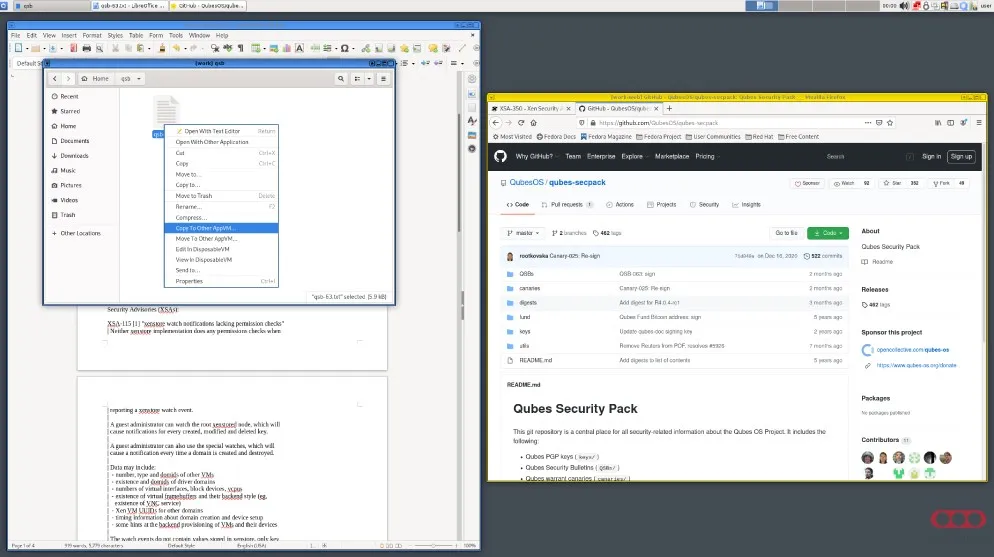Open the file manager hamburger menu
994x557 pixels.
[385, 78]
